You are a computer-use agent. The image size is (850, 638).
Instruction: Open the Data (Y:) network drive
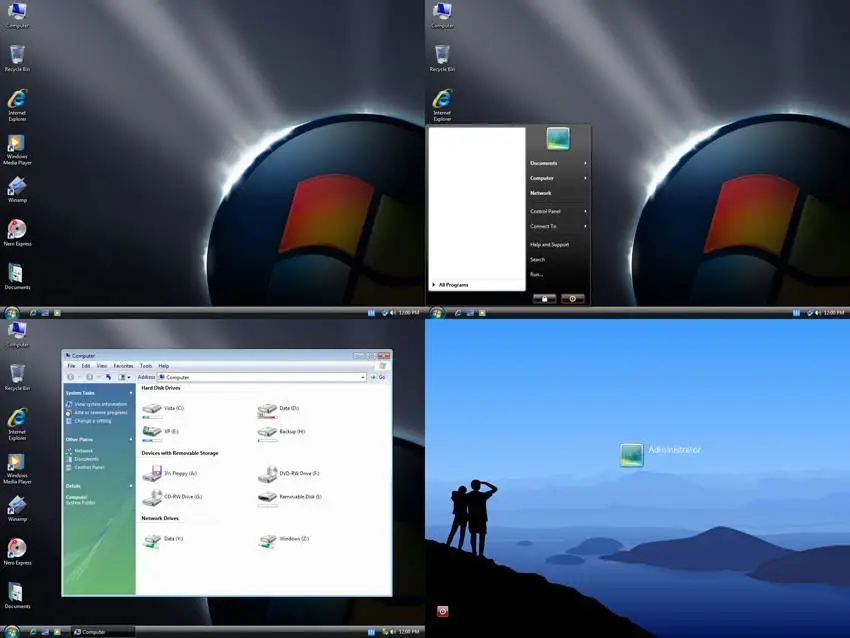[163, 539]
